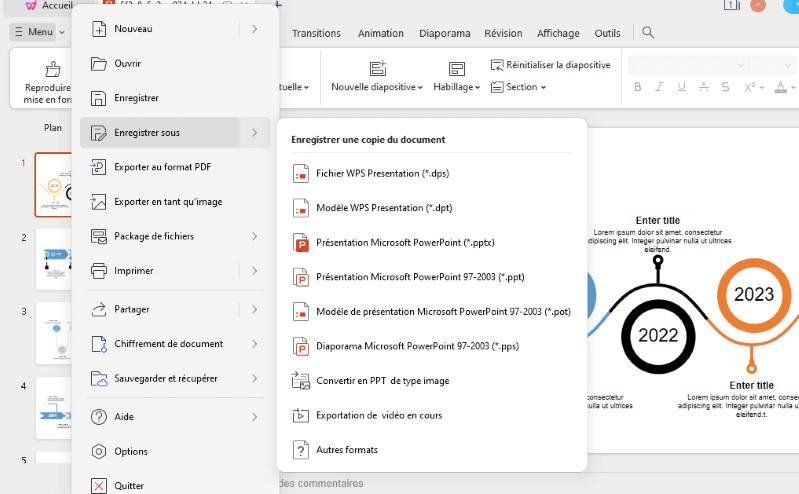The width and height of the screenshot is (799, 494).
Task: Click the .dps file format icon
Action: 301,174
